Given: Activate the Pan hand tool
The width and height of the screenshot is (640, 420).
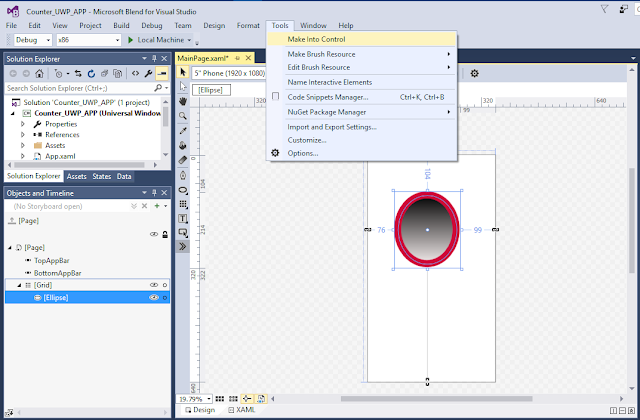Looking at the screenshot, I should (x=183, y=101).
